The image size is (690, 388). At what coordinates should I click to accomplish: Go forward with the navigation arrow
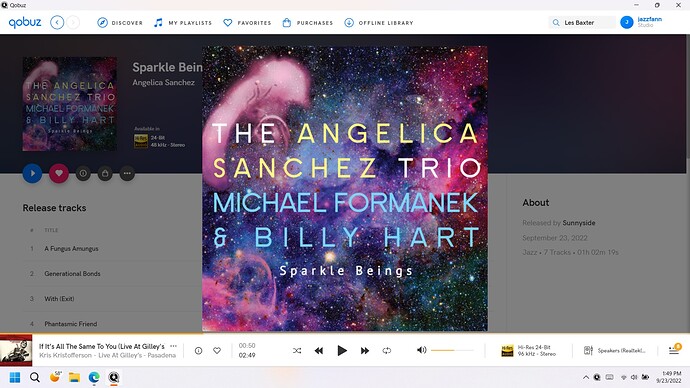coord(73,22)
